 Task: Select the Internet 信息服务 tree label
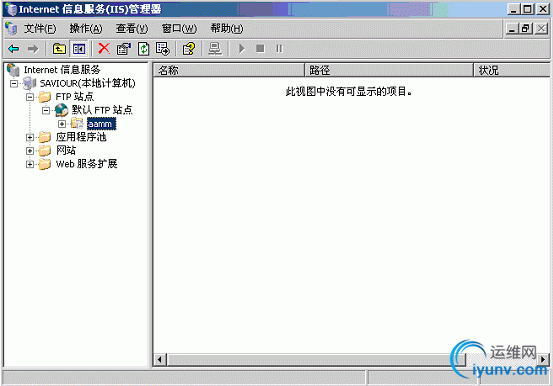pyautogui.click(x=62, y=70)
